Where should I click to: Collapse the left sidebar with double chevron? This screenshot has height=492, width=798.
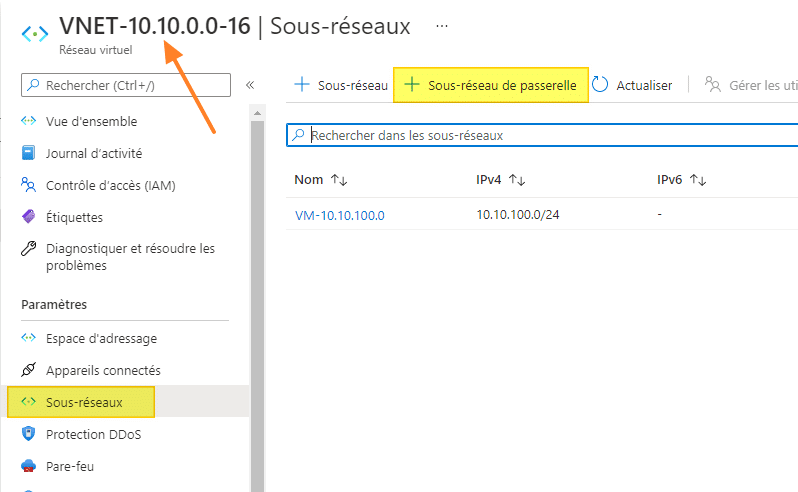(250, 86)
